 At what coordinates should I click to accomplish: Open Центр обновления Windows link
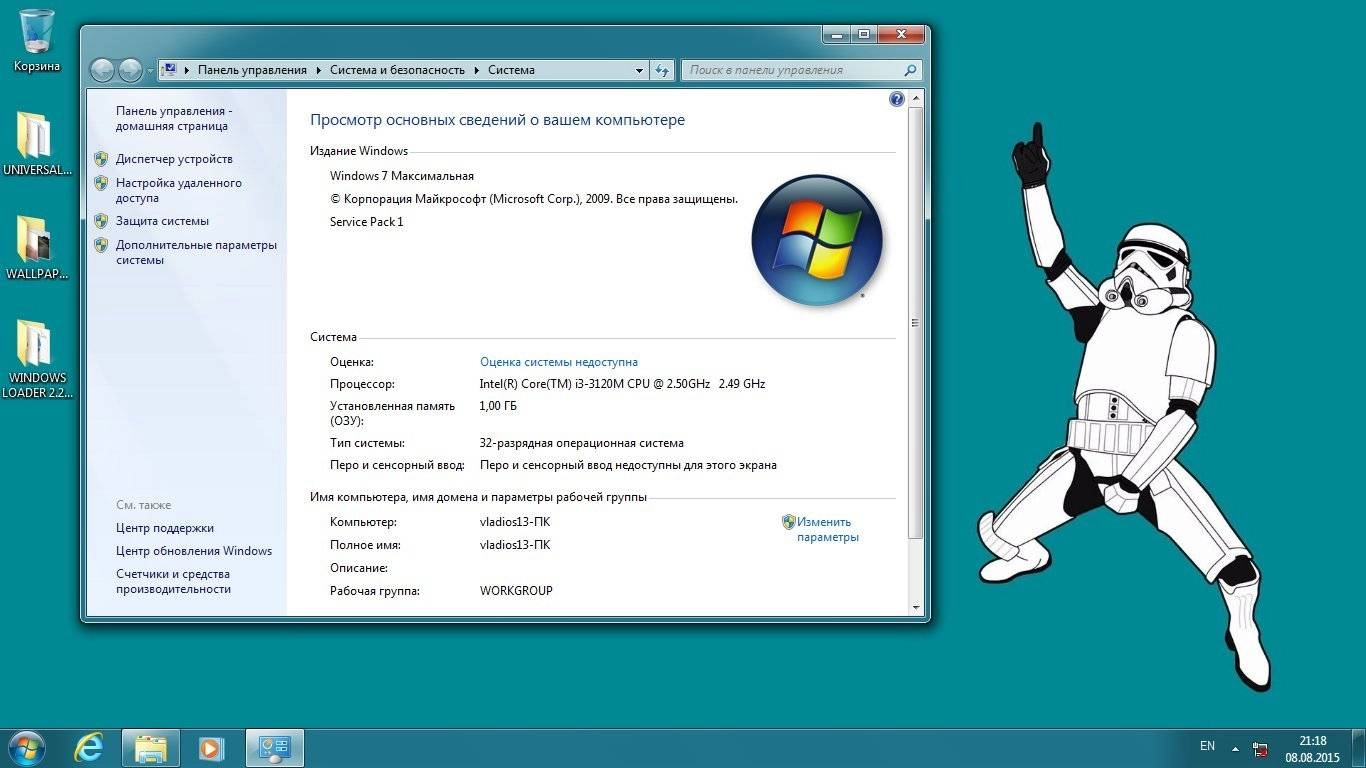[x=194, y=551]
